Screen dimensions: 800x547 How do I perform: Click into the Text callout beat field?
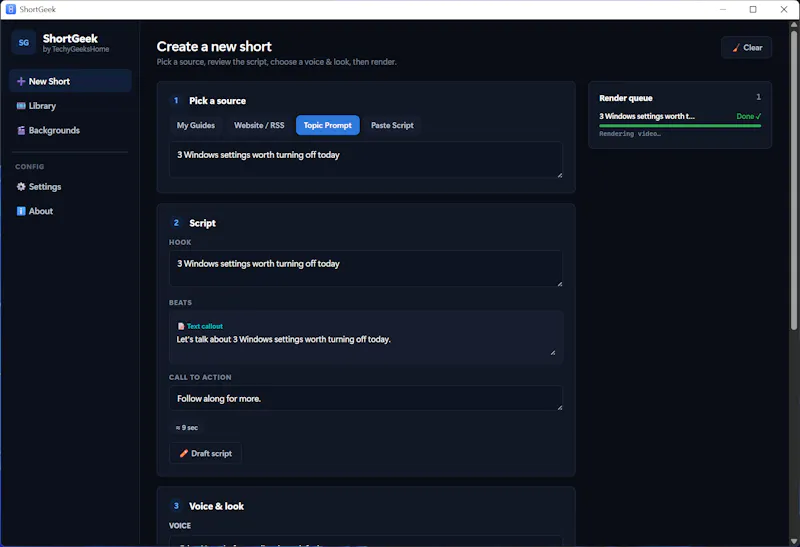[x=366, y=343]
